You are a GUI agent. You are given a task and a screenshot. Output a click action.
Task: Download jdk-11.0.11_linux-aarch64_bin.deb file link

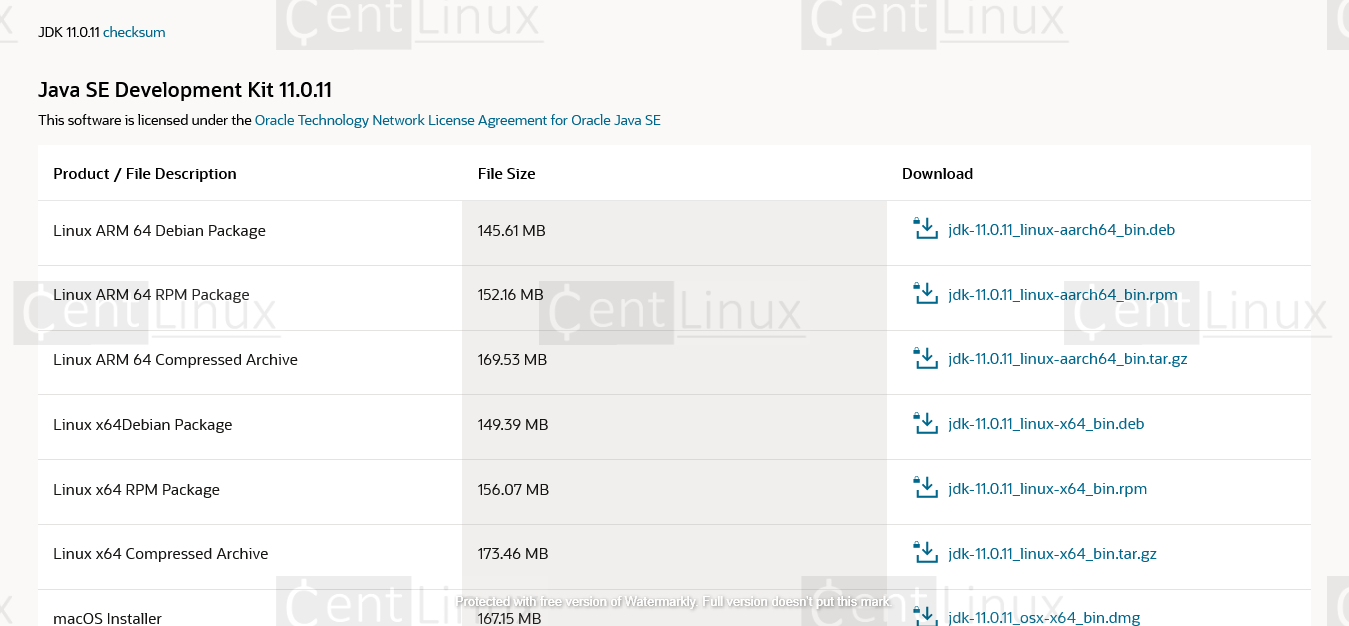(1061, 230)
